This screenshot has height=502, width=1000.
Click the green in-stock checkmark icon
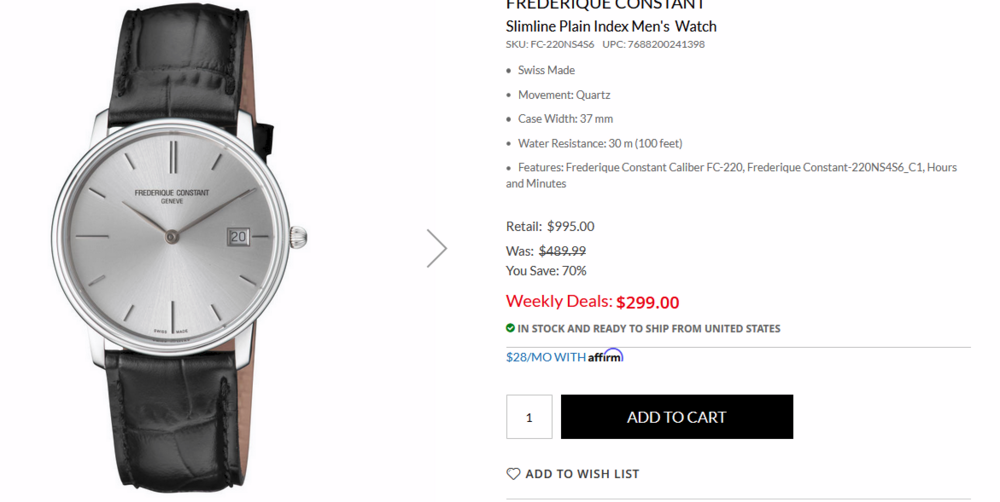[x=510, y=328]
